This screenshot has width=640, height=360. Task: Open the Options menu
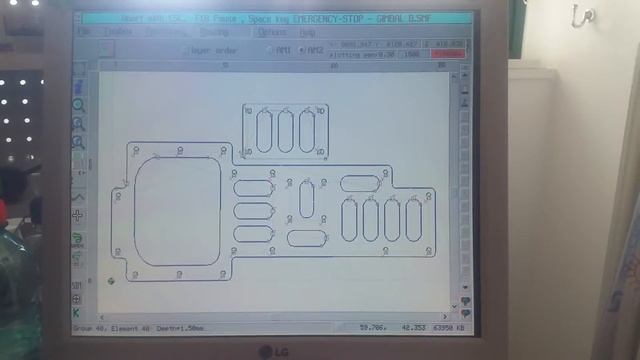[x=272, y=32]
